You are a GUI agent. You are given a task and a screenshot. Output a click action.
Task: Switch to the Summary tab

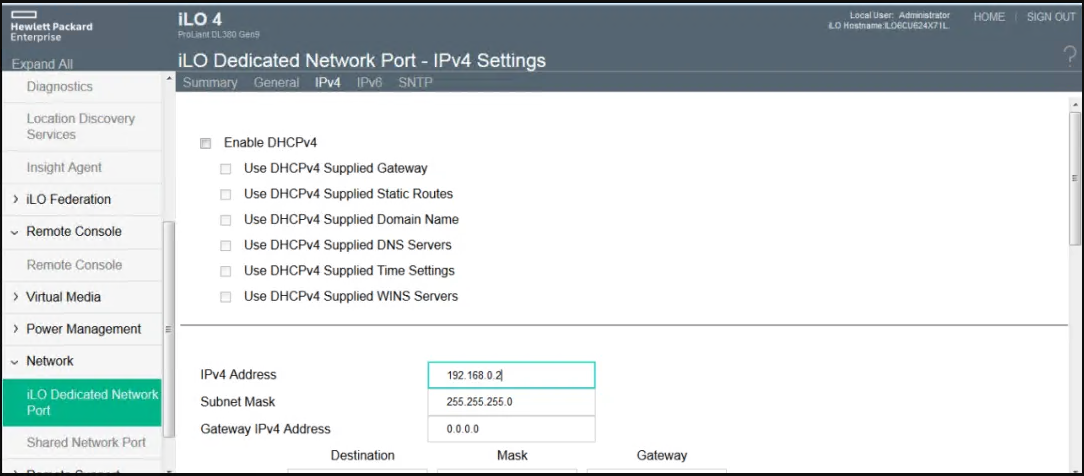point(210,83)
